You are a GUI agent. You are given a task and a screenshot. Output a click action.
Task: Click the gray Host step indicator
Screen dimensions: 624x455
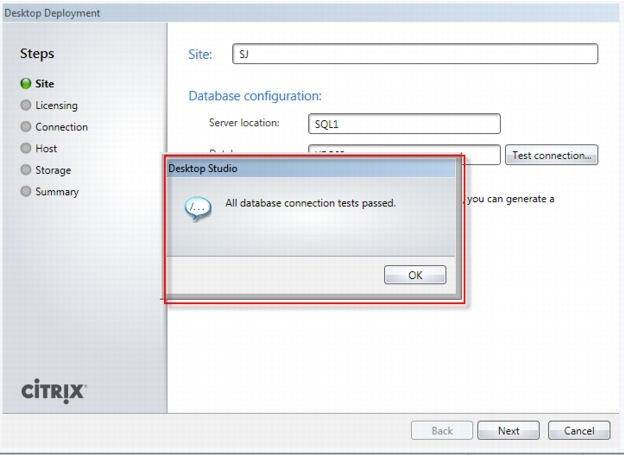pos(25,148)
